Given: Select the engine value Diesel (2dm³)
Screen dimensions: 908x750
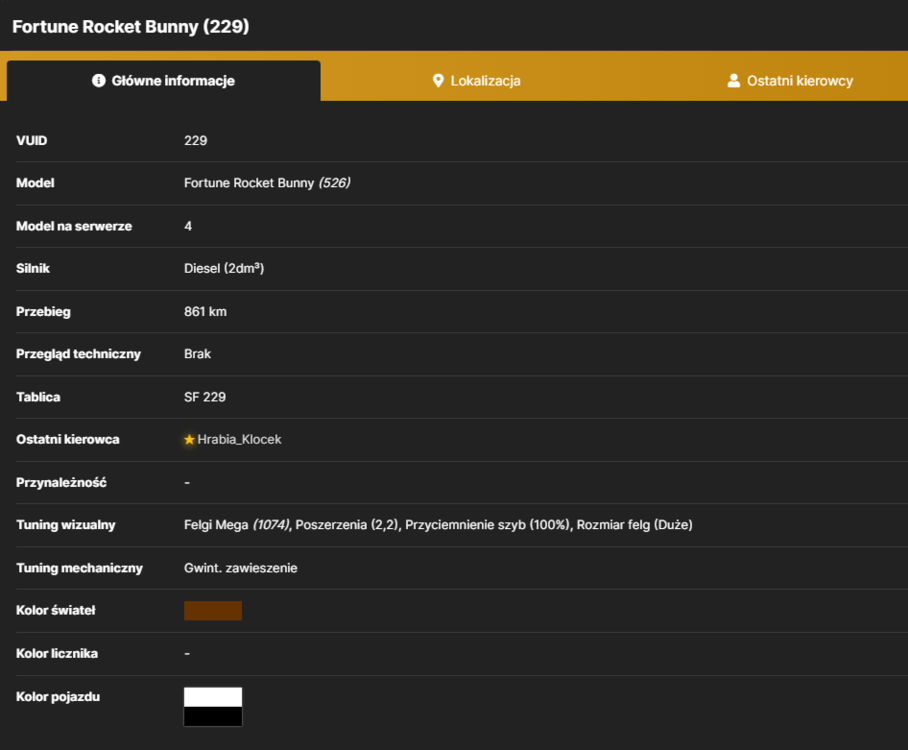Looking at the screenshot, I should point(224,268).
